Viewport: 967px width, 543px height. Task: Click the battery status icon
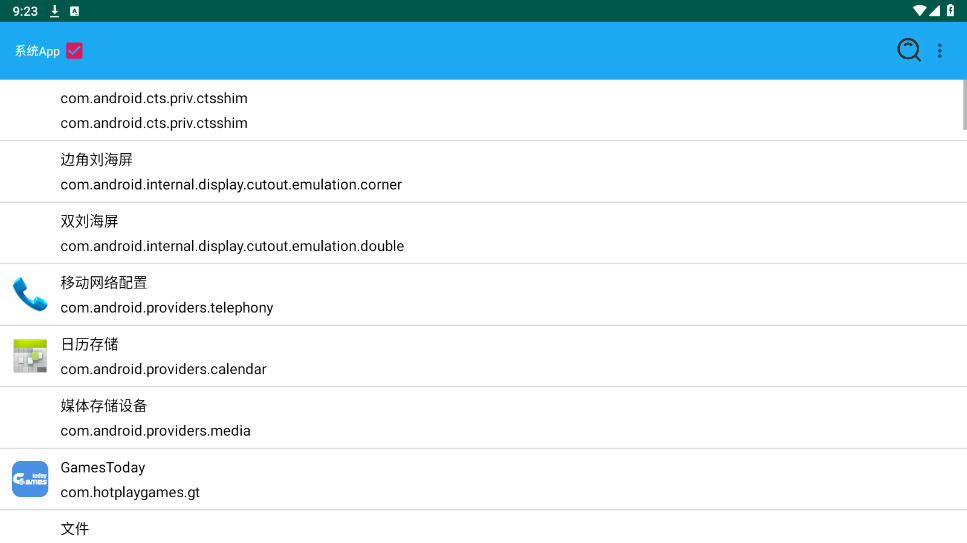[x=950, y=11]
